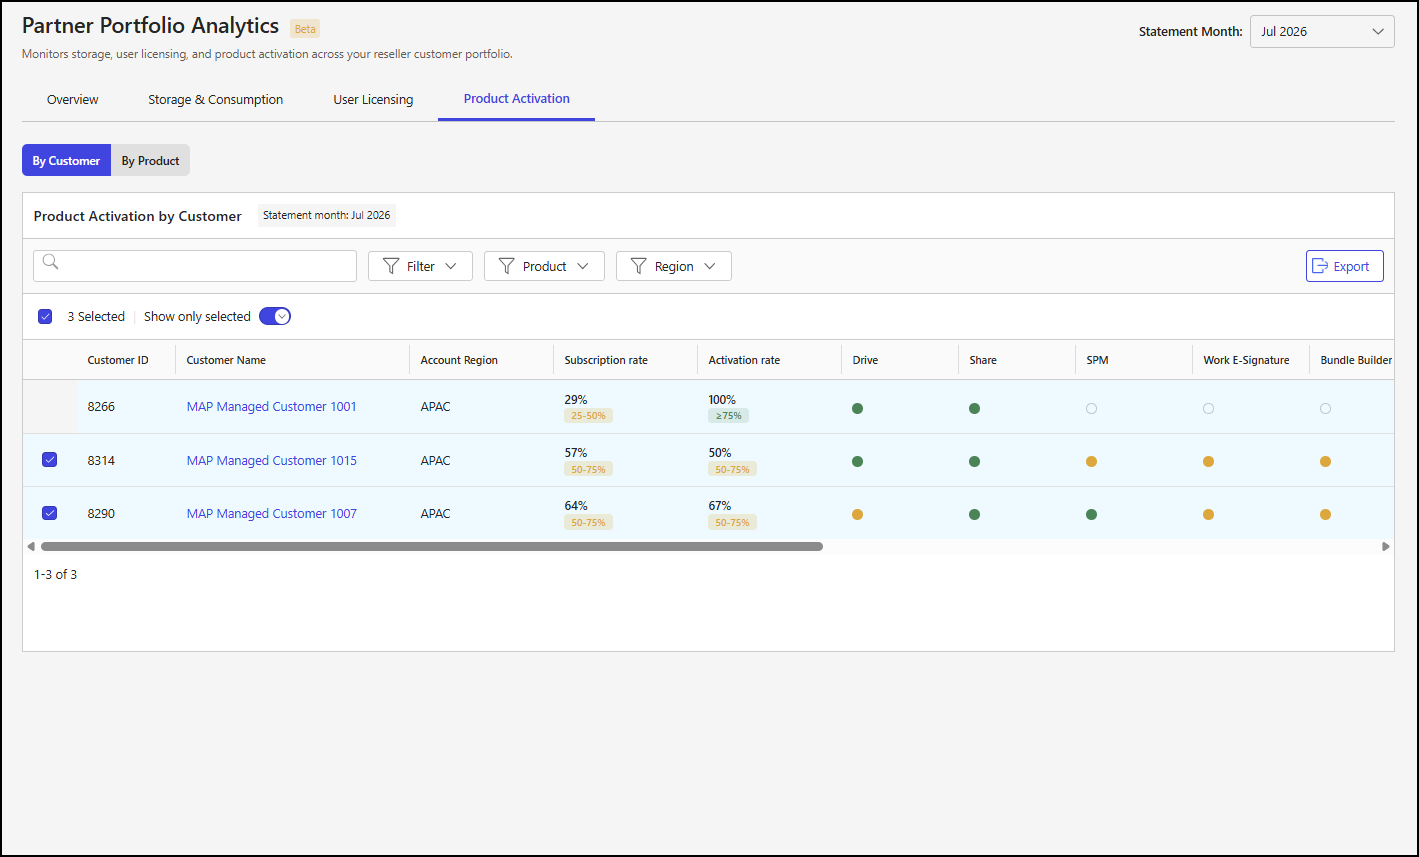Viewport: 1419px width, 857px height.
Task: Click the 100% activation rate value
Action: click(x=722, y=399)
